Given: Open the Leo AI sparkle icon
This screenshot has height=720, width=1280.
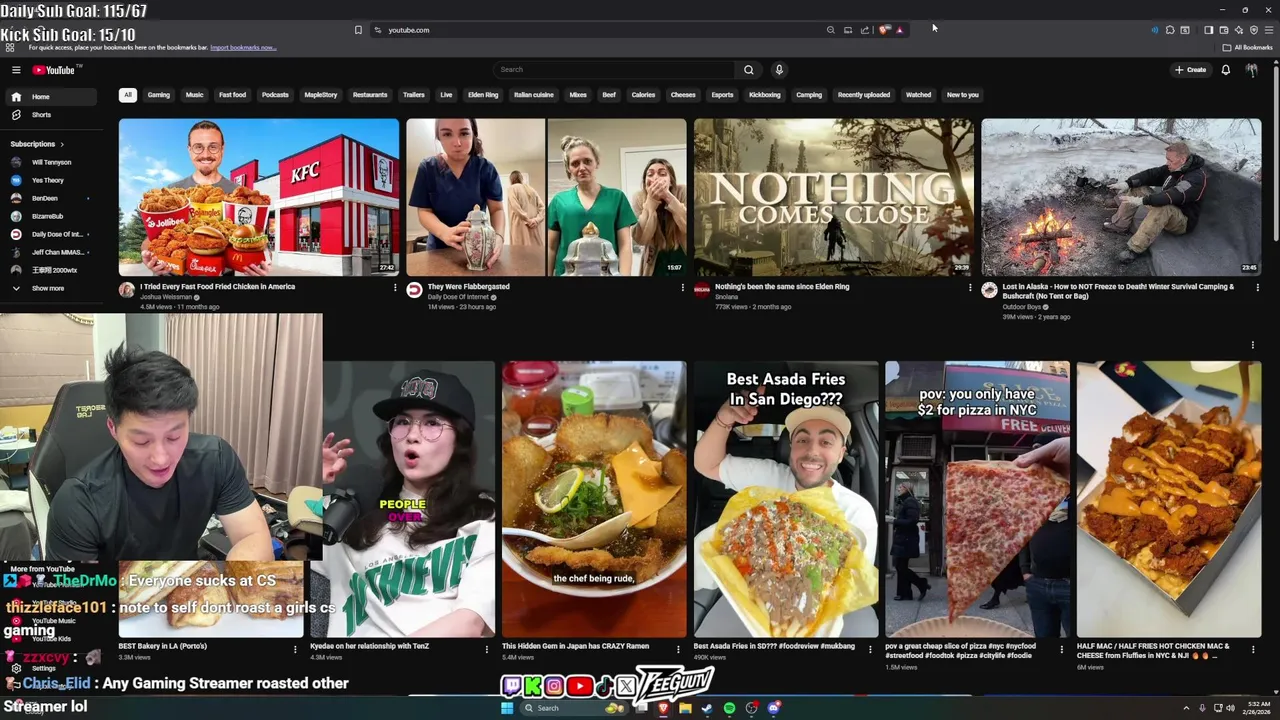Looking at the screenshot, I should point(1239,30).
